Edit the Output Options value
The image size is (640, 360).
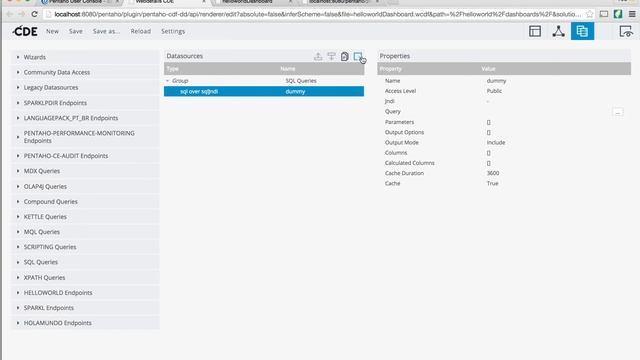(x=489, y=132)
